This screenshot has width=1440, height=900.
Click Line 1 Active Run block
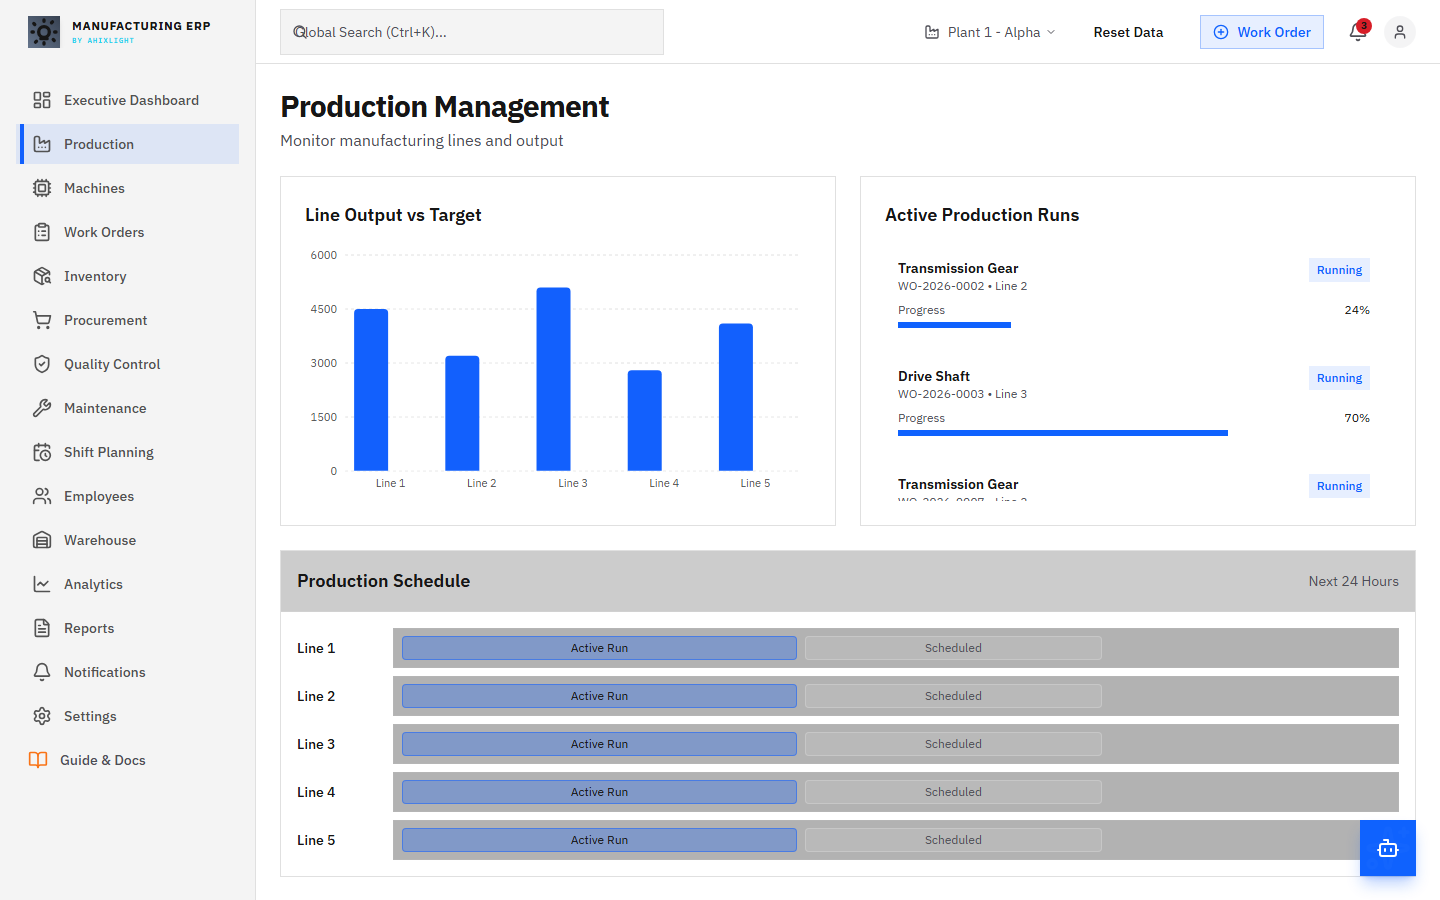(599, 648)
